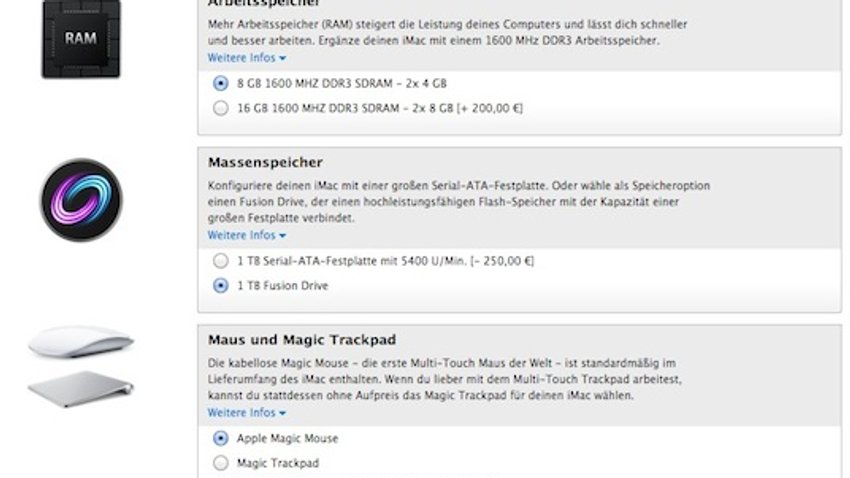Click the RAM chip icon
The image size is (850, 478).
click(81, 39)
